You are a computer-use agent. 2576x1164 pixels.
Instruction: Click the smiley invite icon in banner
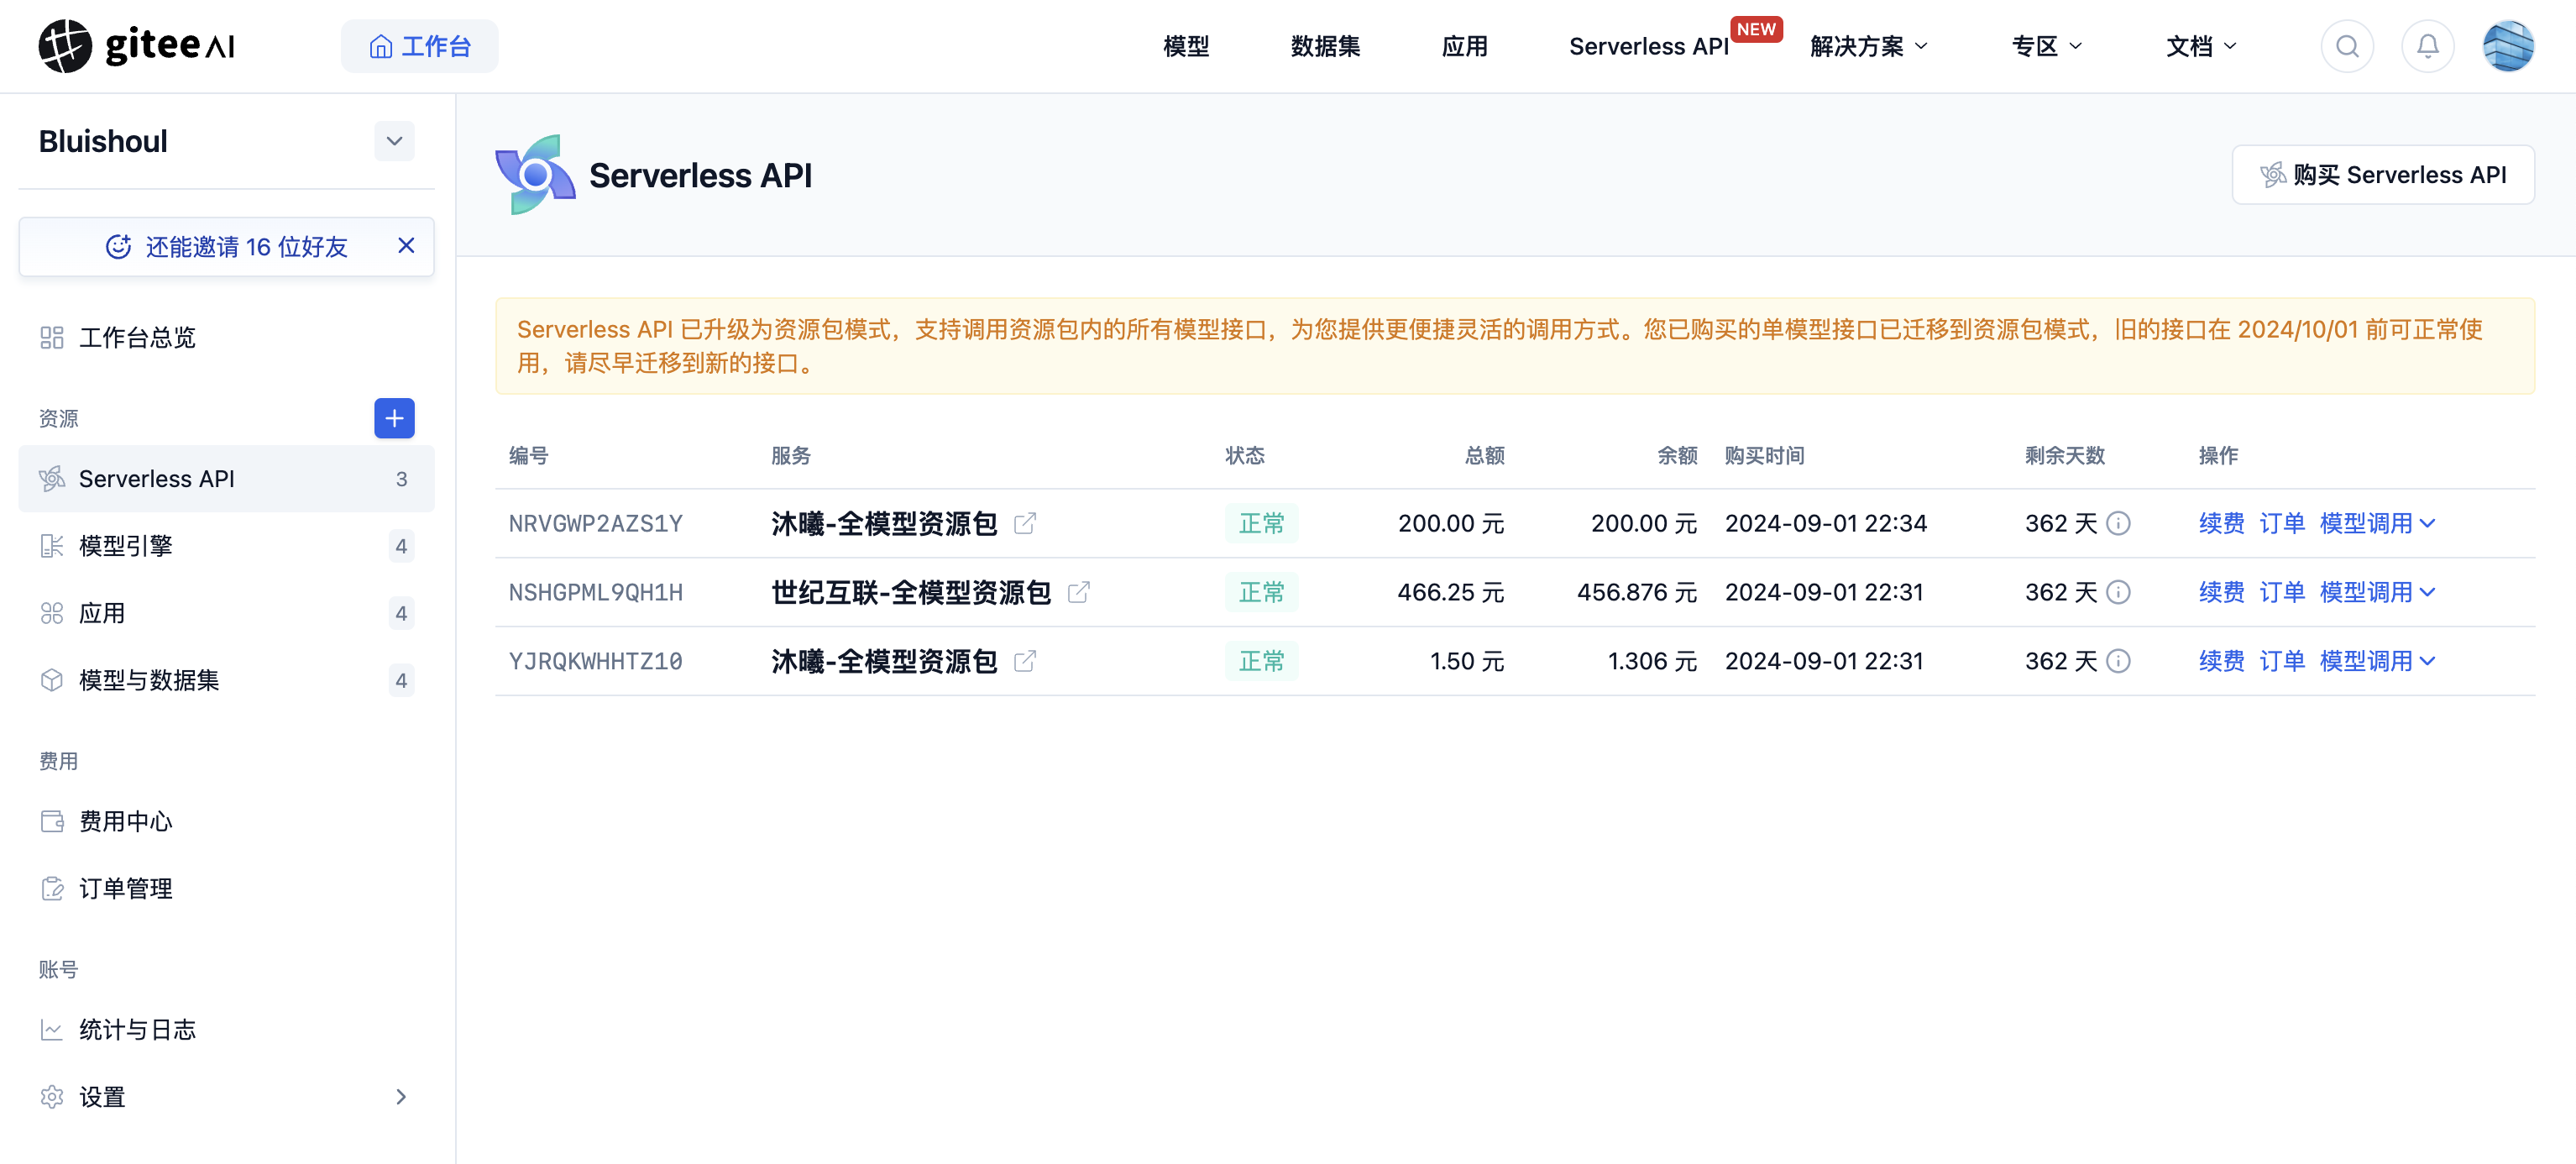118,246
